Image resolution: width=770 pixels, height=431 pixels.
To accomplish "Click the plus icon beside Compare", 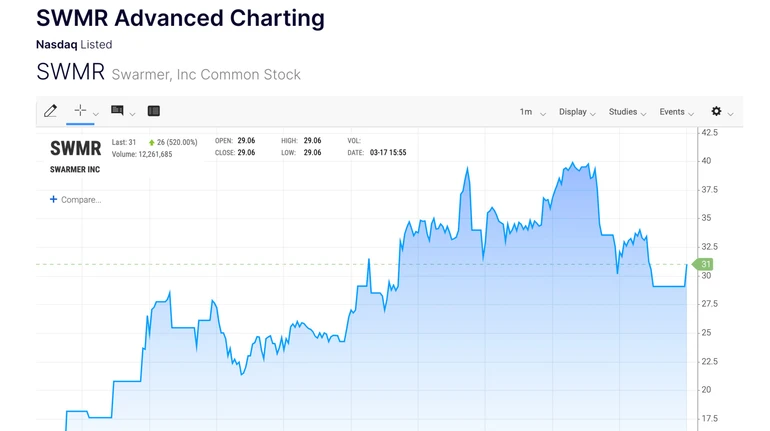I will [x=54, y=200].
